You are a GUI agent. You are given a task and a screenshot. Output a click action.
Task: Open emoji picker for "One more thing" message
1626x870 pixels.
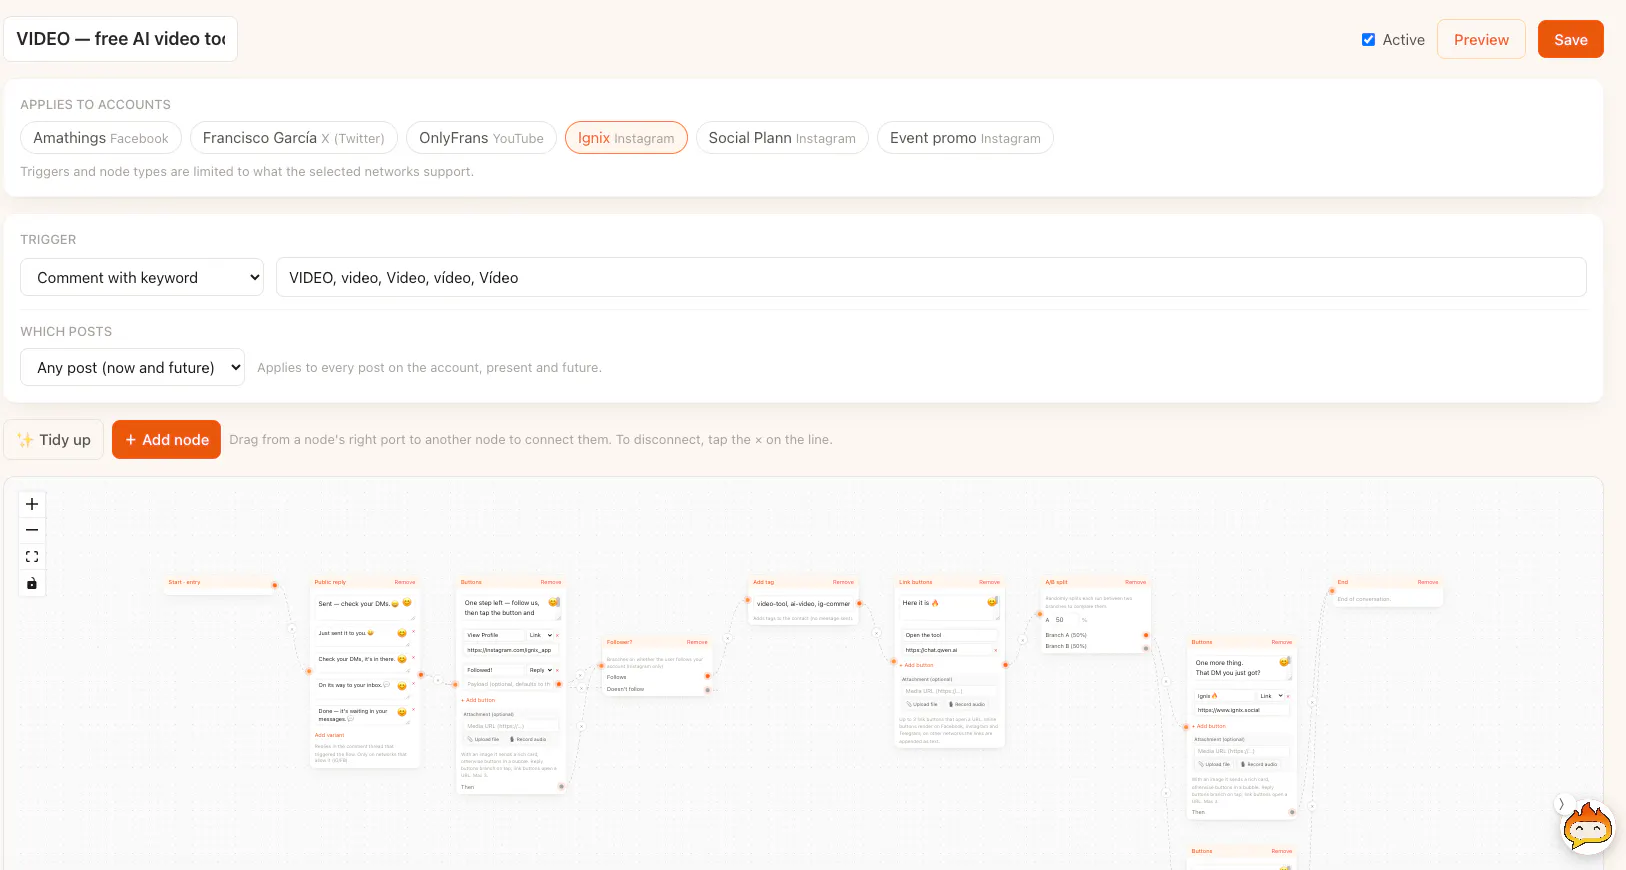click(1283, 662)
